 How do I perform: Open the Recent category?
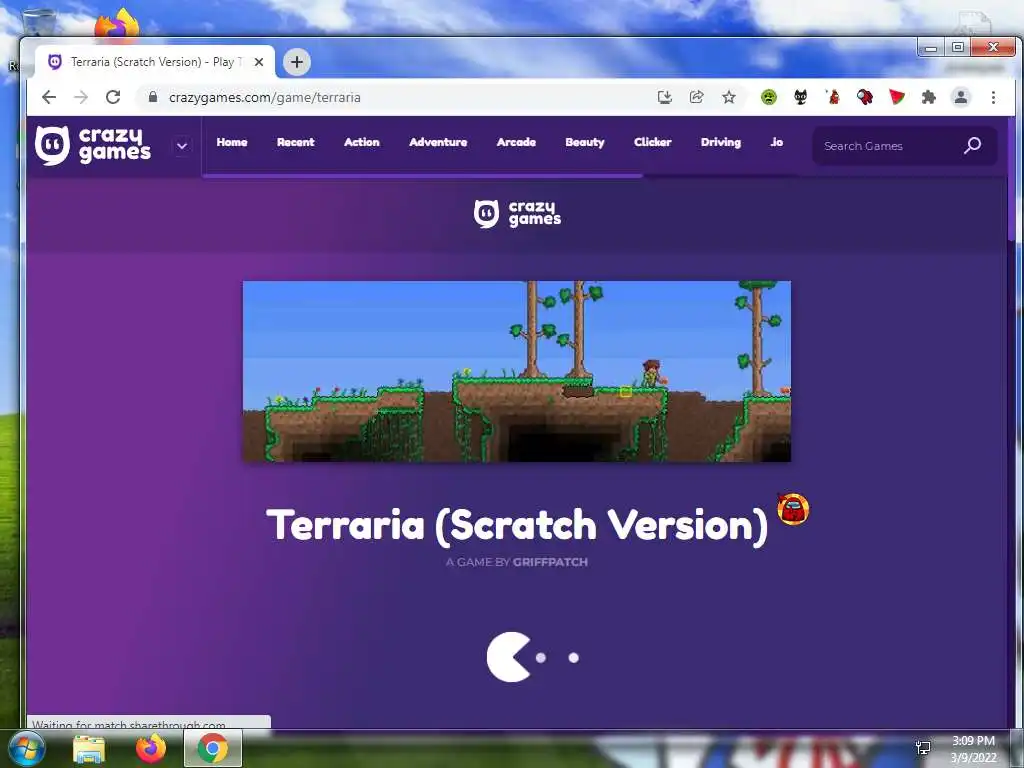(295, 142)
